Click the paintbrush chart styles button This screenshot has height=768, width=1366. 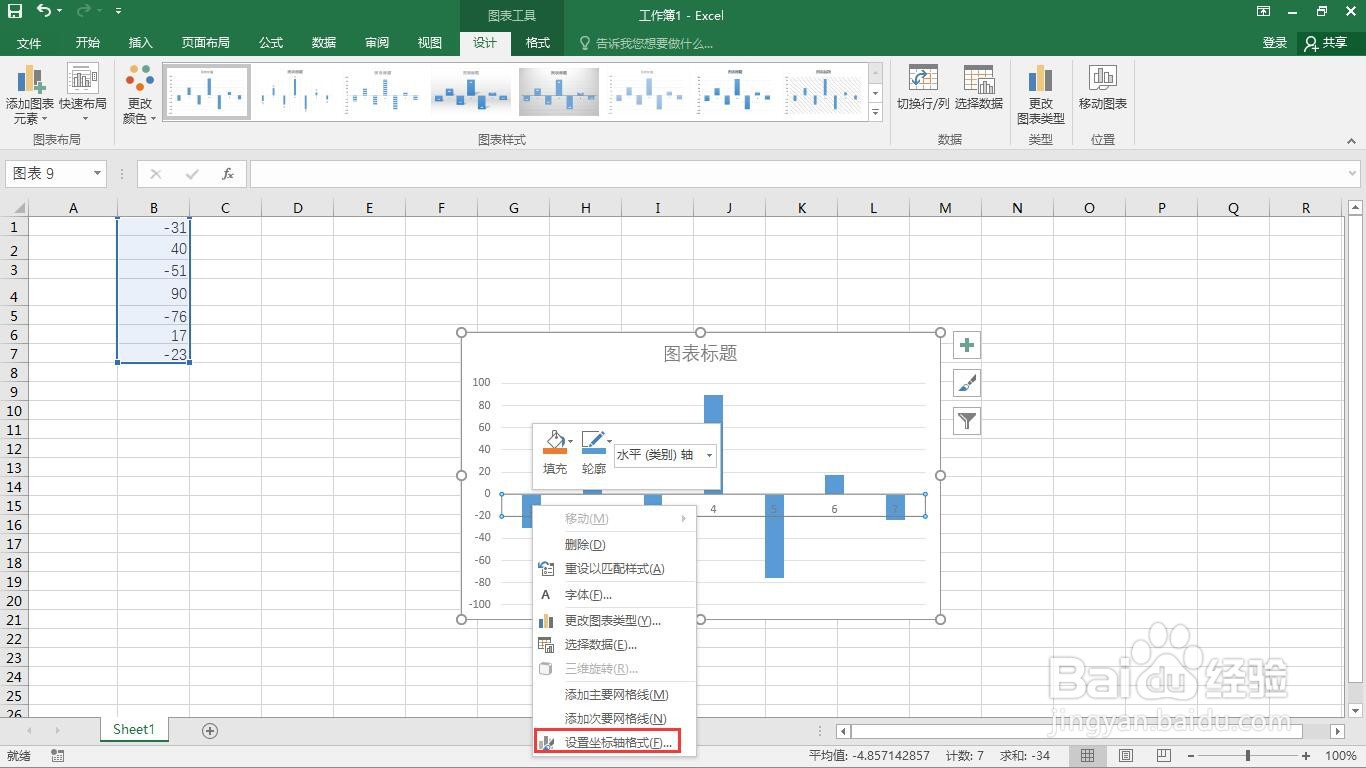967,383
